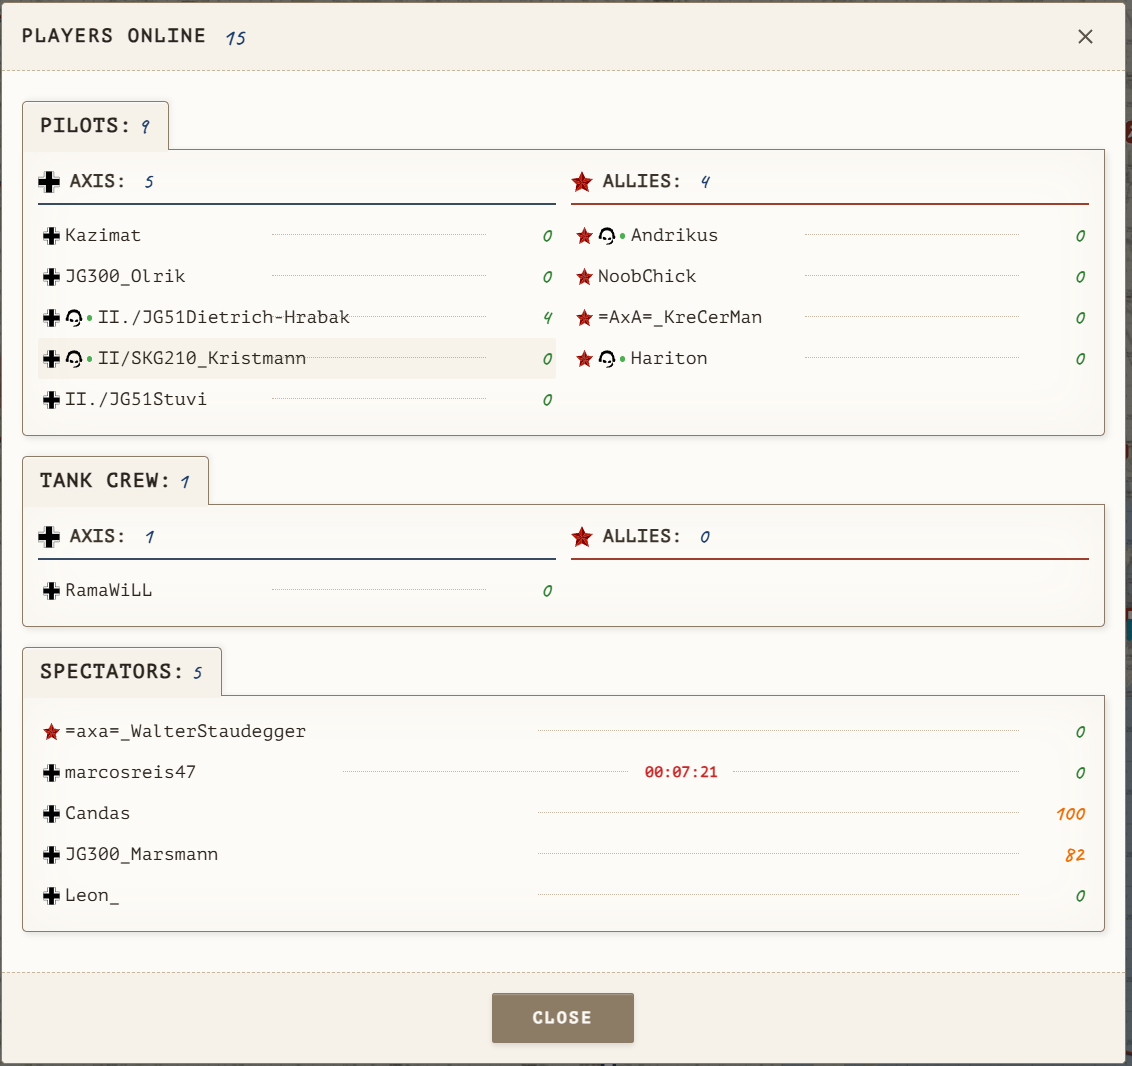The height and width of the screenshot is (1066, 1132).
Task: Click Candas score of 100
Action: (1071, 814)
